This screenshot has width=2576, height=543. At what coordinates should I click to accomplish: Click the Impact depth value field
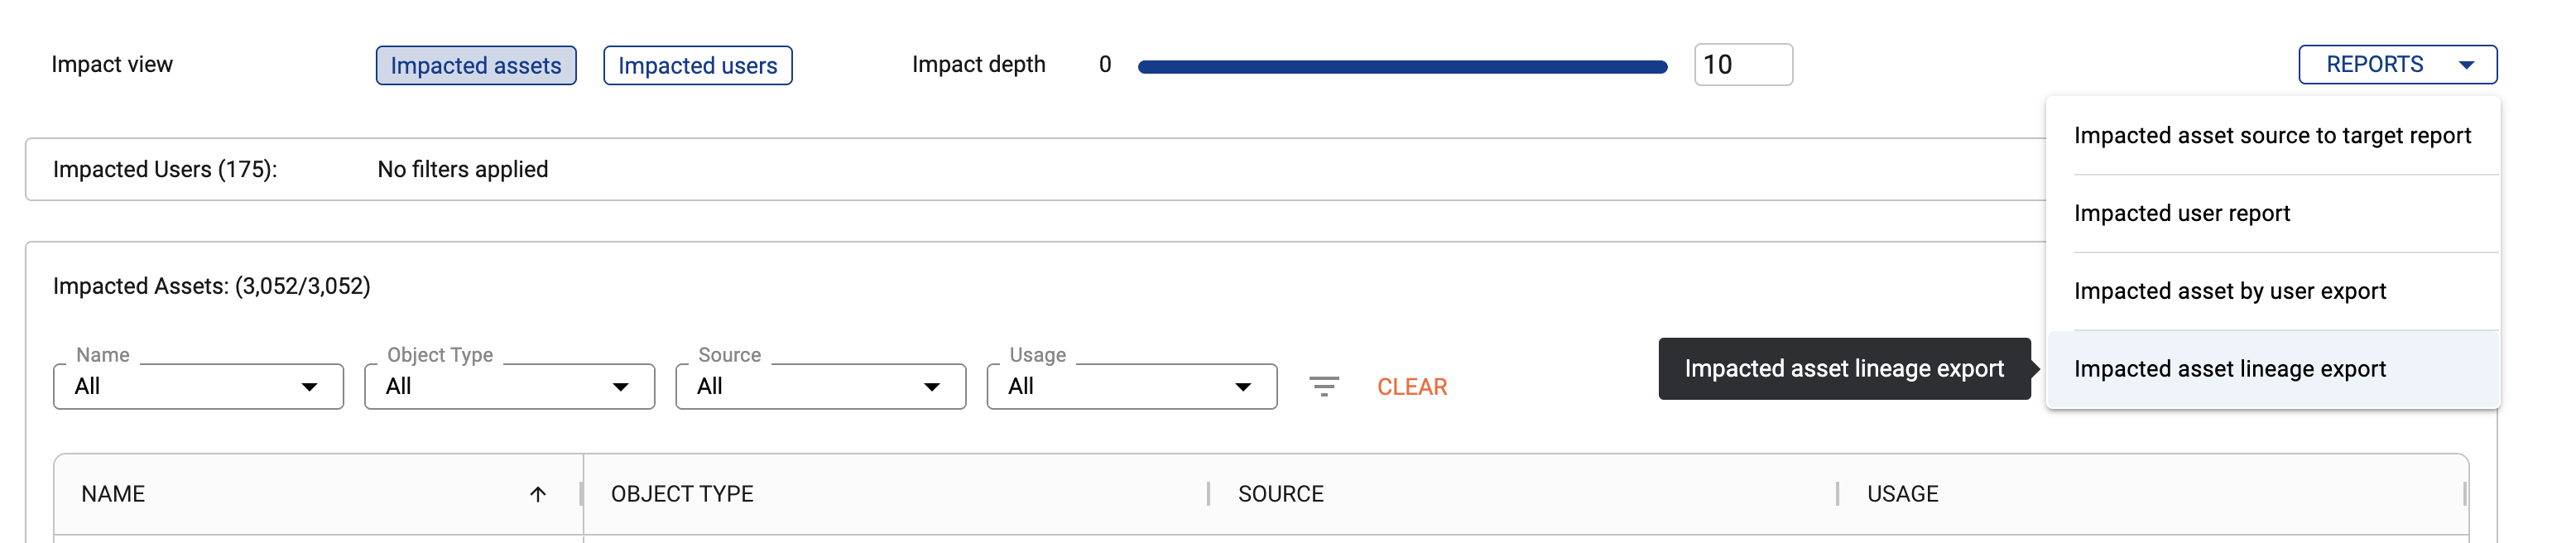pyautogui.click(x=1742, y=66)
